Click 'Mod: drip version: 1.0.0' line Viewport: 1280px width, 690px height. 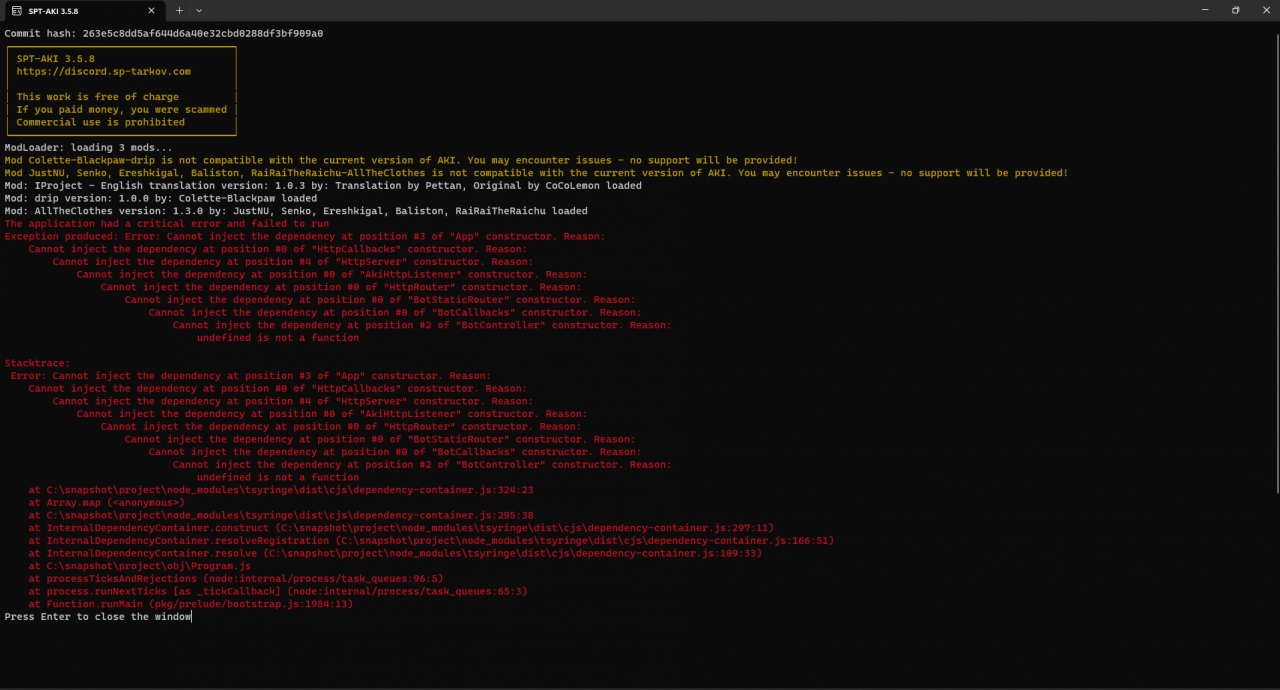(x=160, y=198)
